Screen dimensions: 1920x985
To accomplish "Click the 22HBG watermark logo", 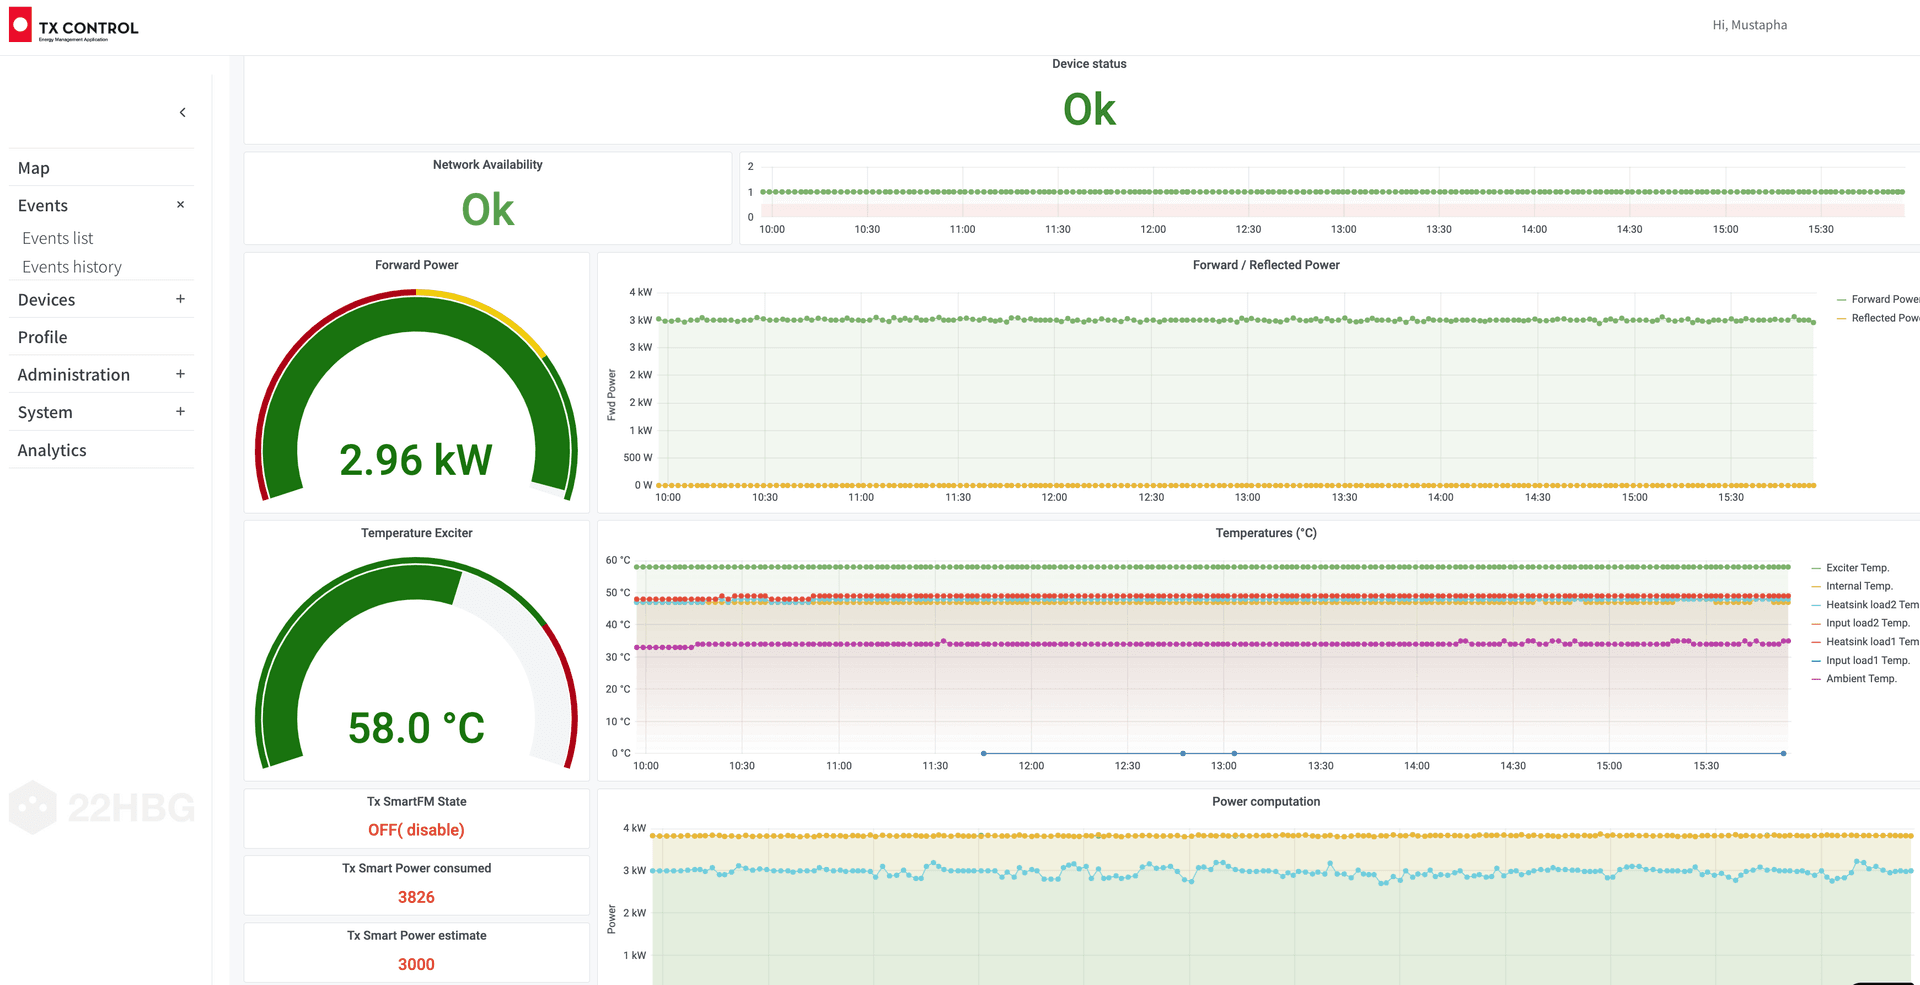I will [x=100, y=808].
